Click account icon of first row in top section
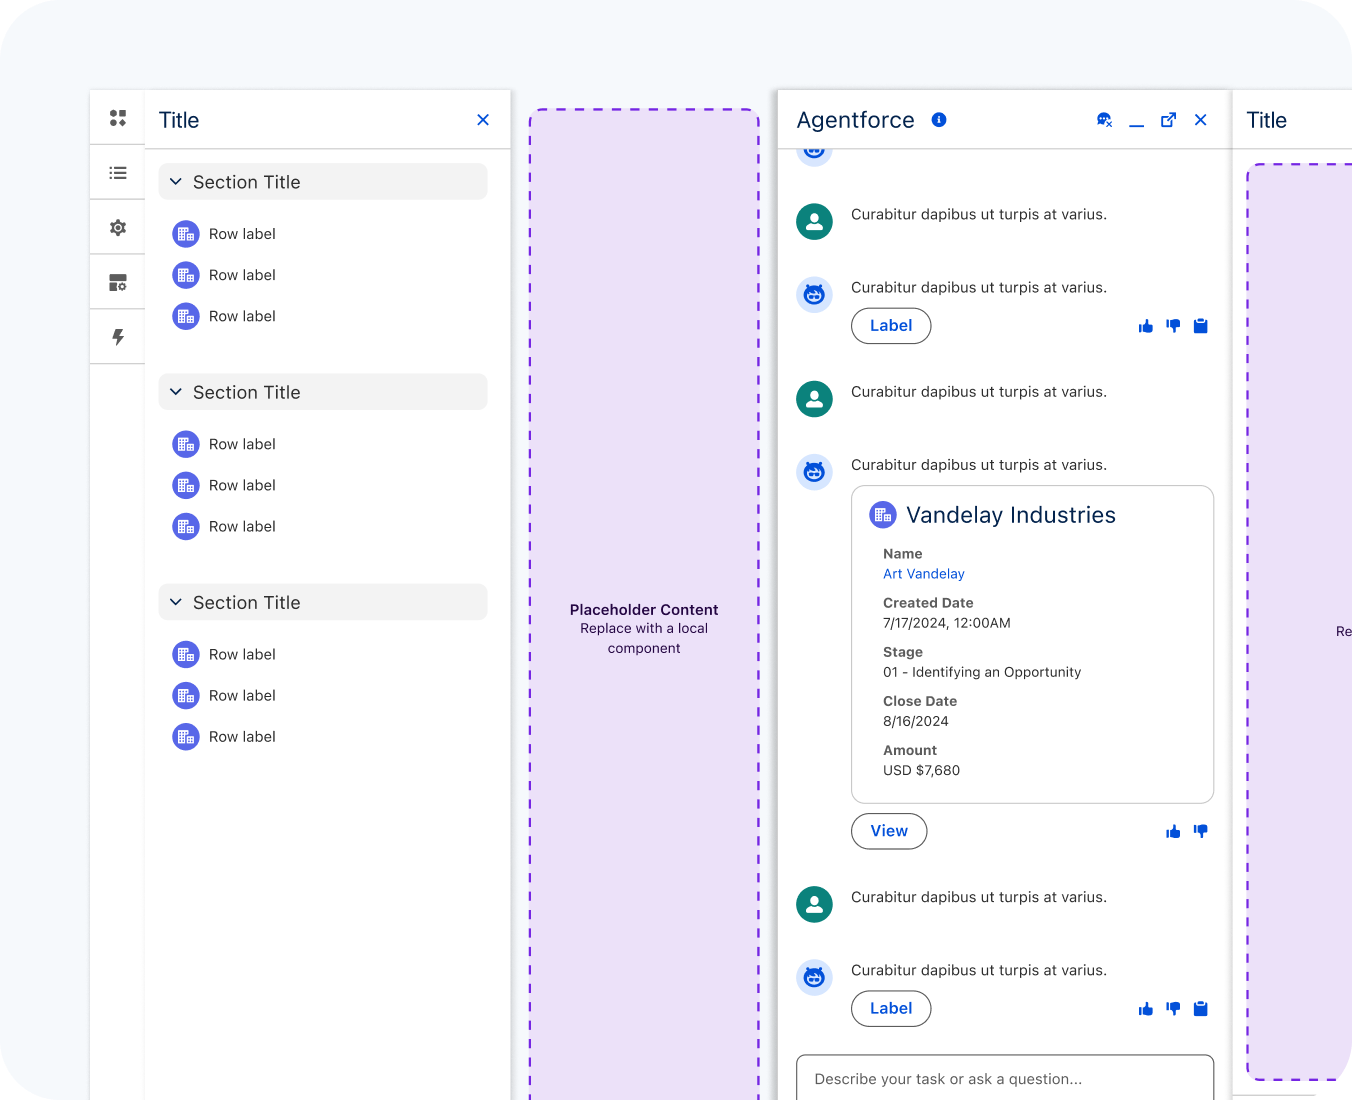Screen dimensions: 1352x1100 point(186,234)
